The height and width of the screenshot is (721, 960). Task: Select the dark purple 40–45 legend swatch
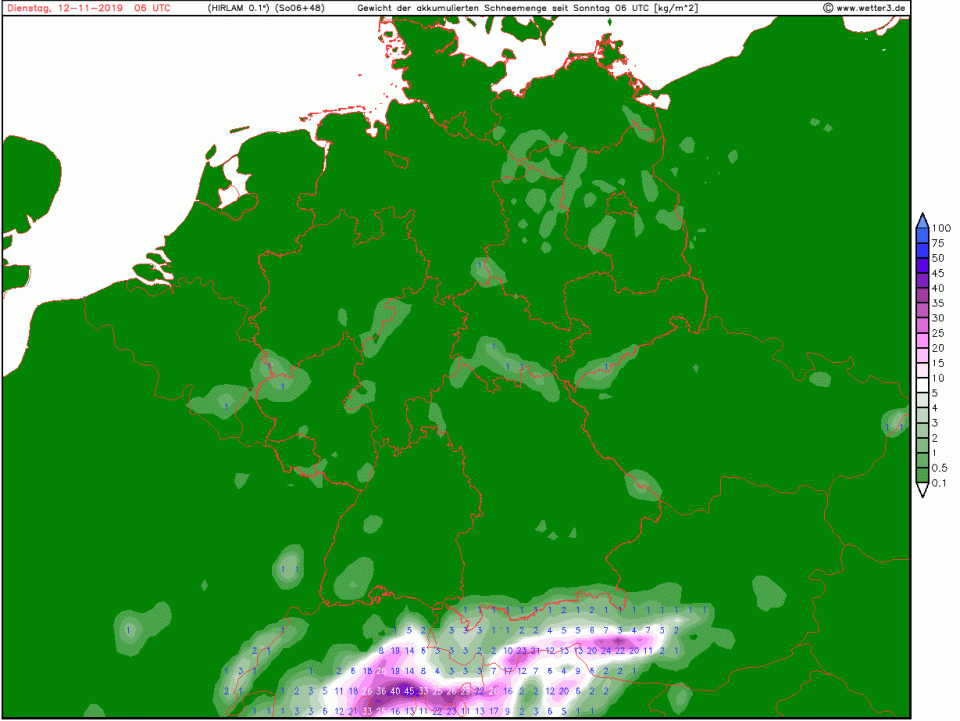click(921, 280)
